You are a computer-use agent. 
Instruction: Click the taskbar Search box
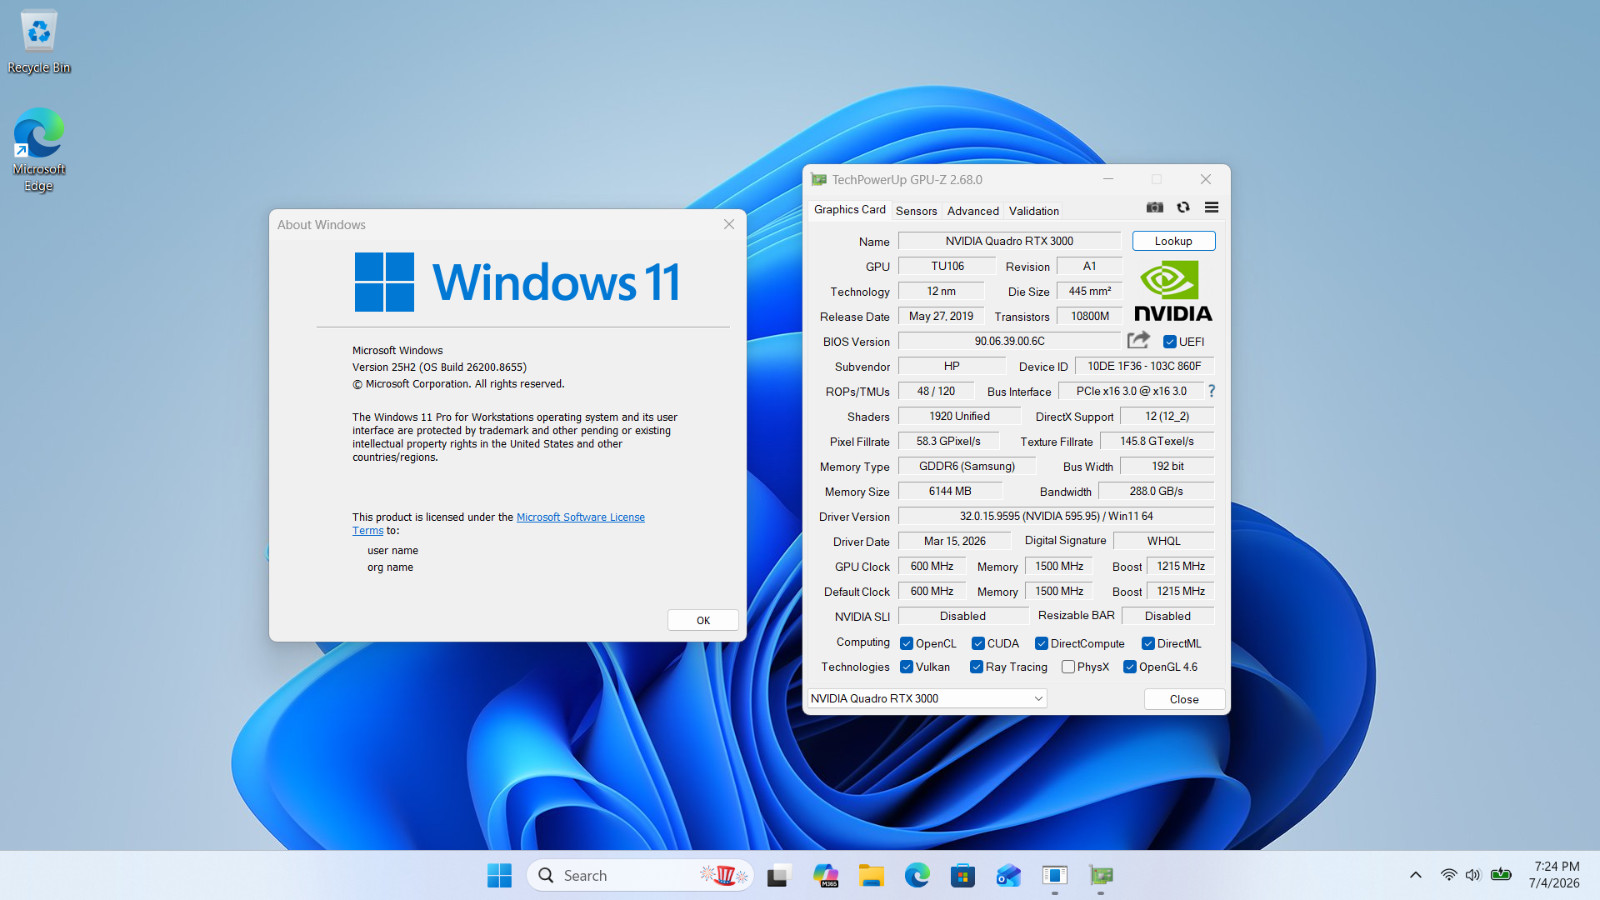[640, 876]
